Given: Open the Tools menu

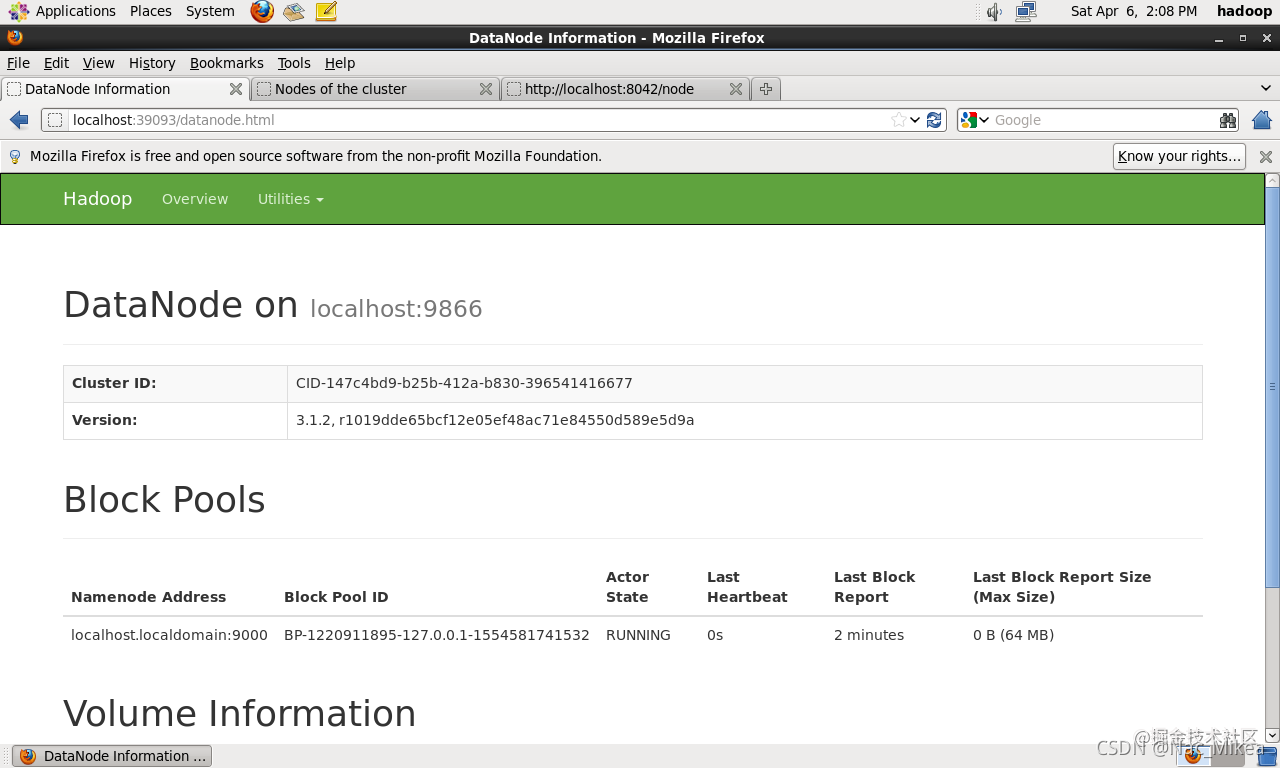Looking at the screenshot, I should (x=294, y=63).
